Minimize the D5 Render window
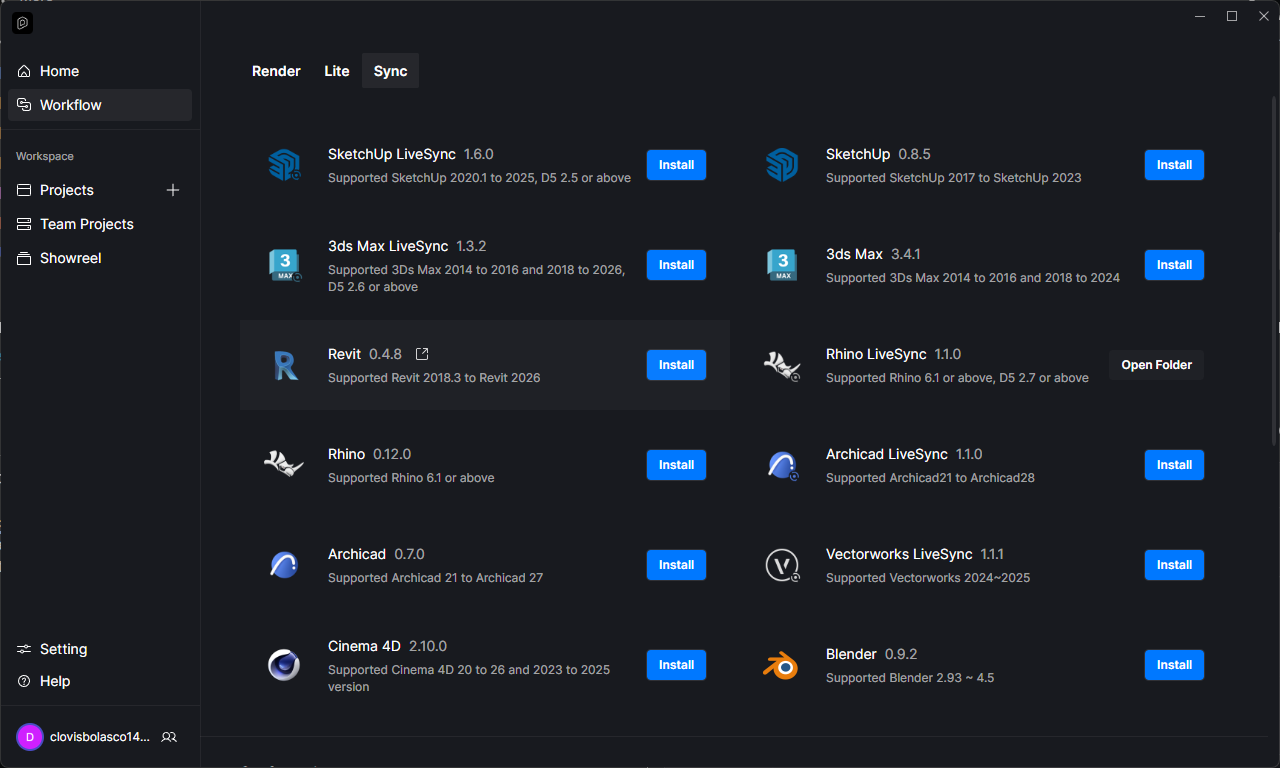The width and height of the screenshot is (1280, 768). tap(1201, 15)
